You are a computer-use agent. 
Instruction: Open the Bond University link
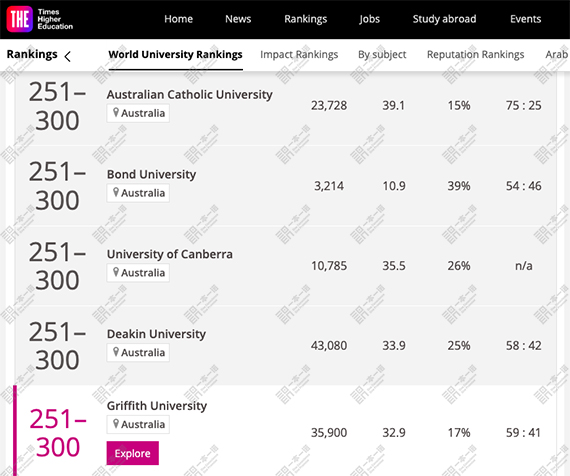[151, 175]
